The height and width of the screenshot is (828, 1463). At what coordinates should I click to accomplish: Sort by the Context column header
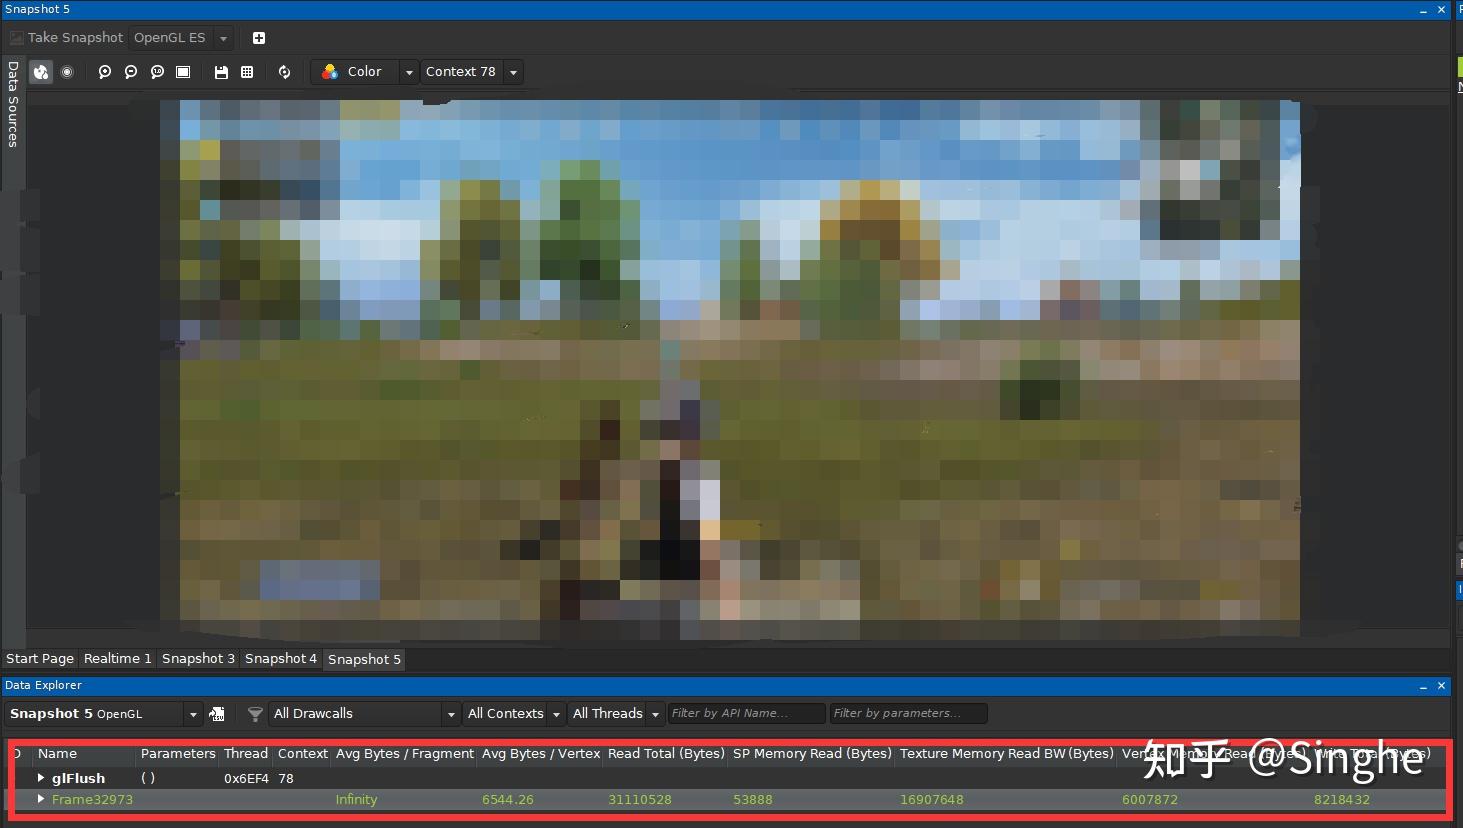point(303,754)
